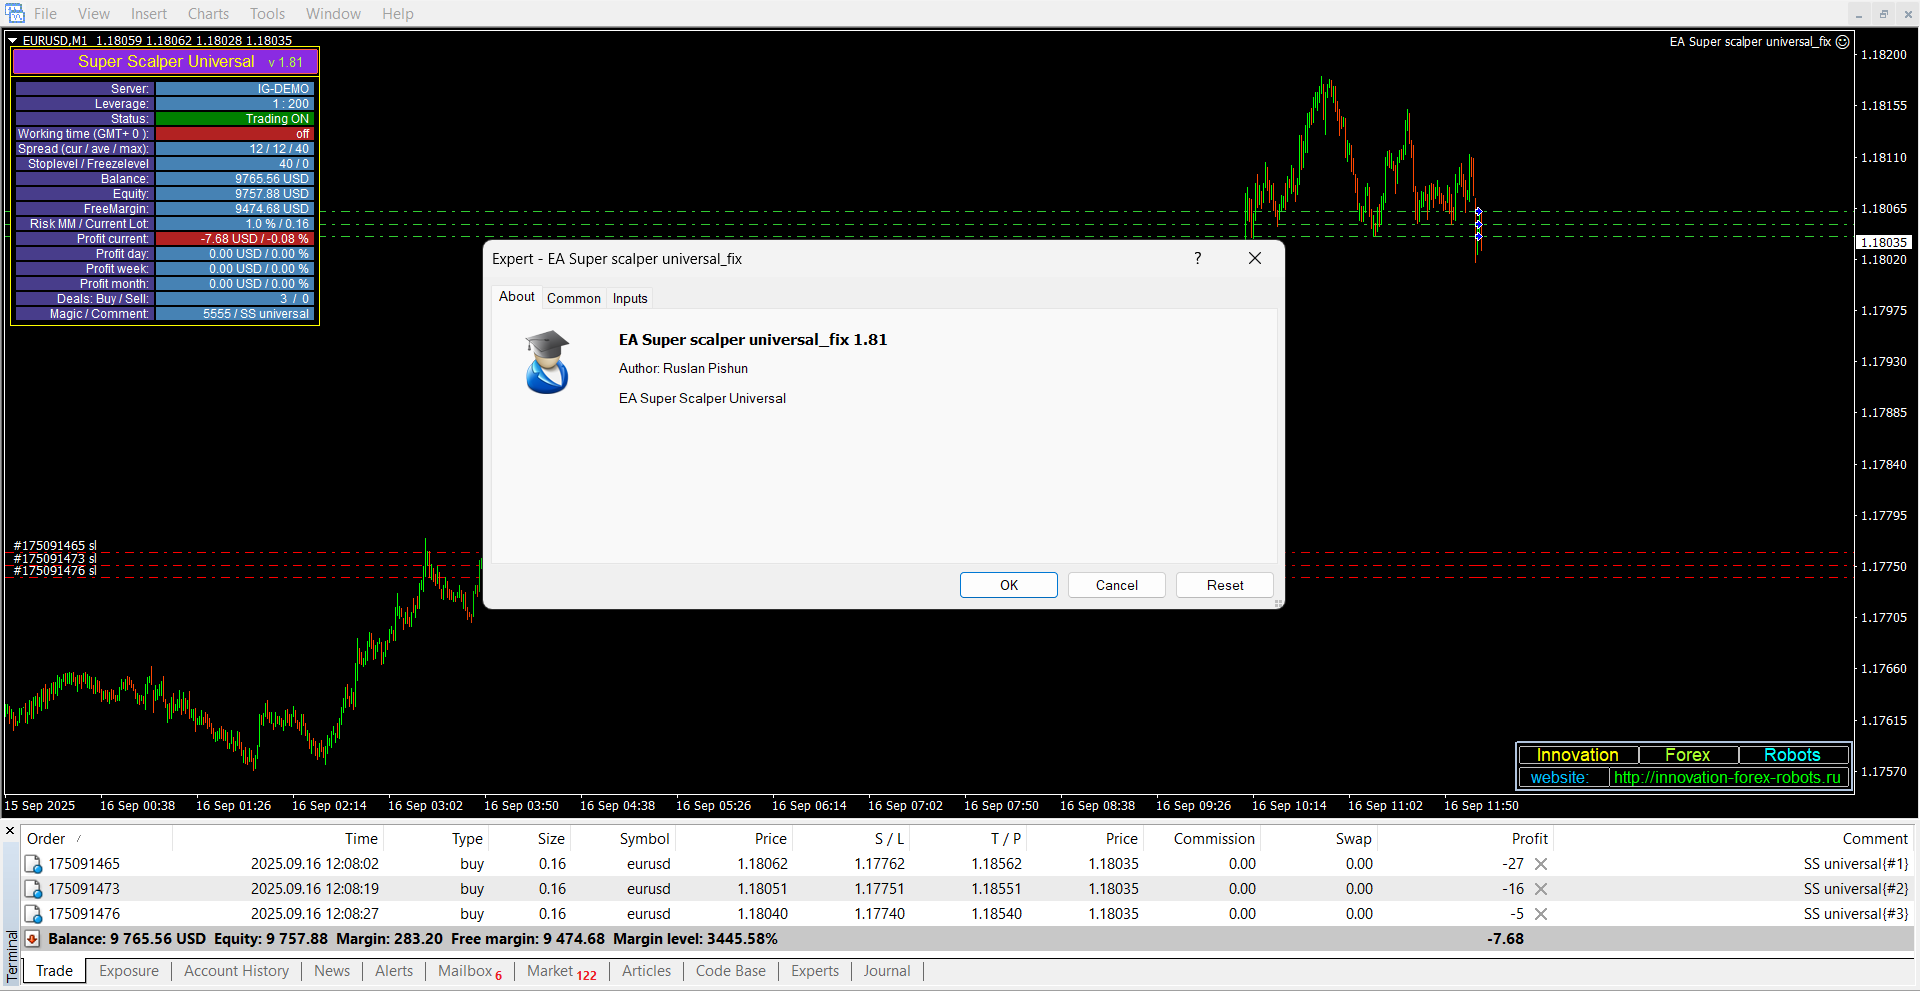1920x992 pixels.
Task: Click the ticket icon of order 175091465
Action: point(33,864)
